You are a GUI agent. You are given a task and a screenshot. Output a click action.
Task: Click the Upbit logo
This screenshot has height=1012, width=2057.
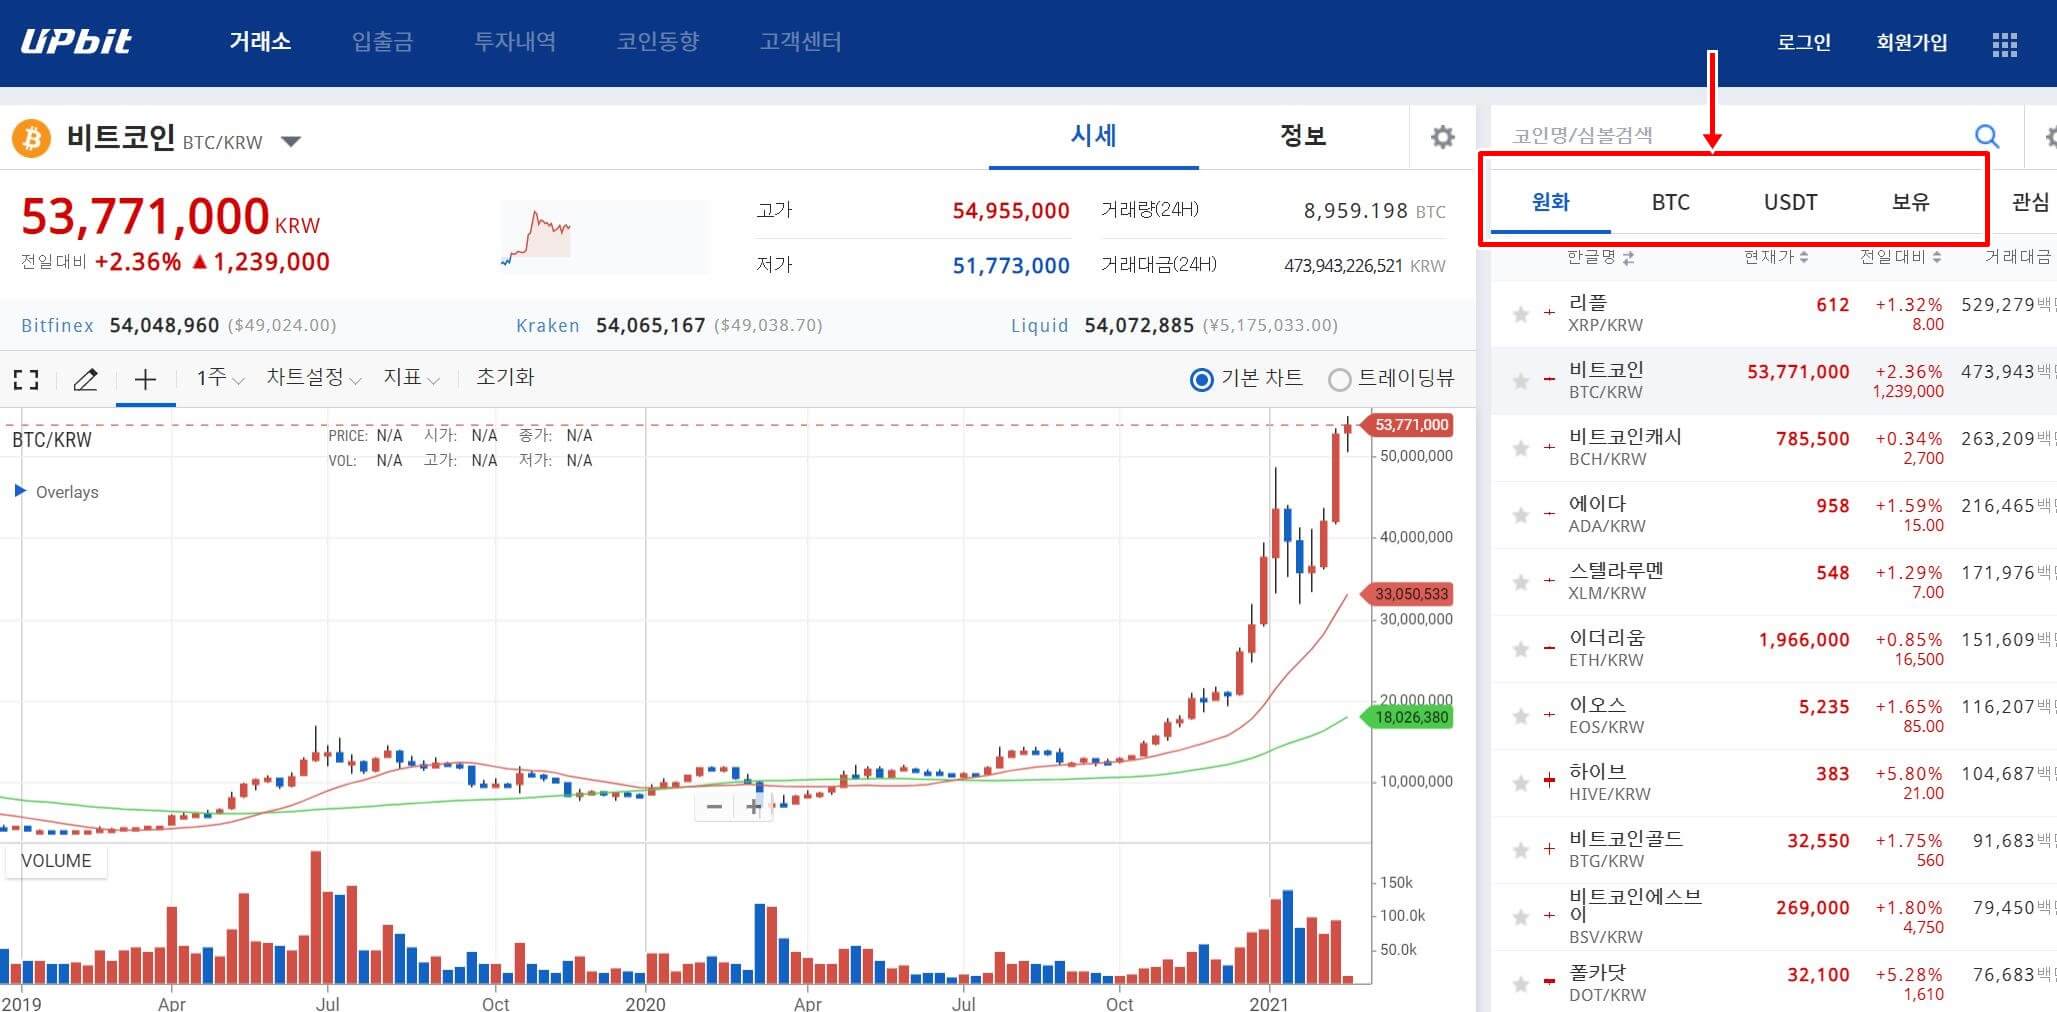(76, 41)
